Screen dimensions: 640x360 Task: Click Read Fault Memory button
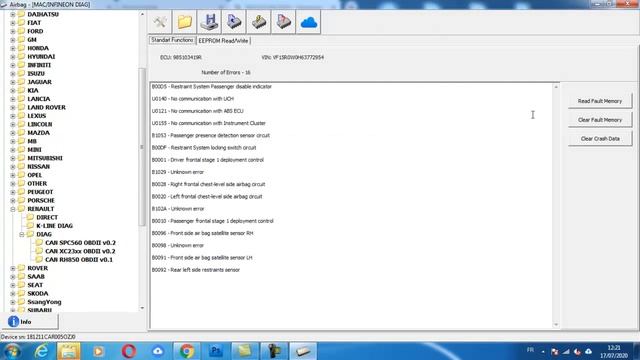(x=600, y=101)
